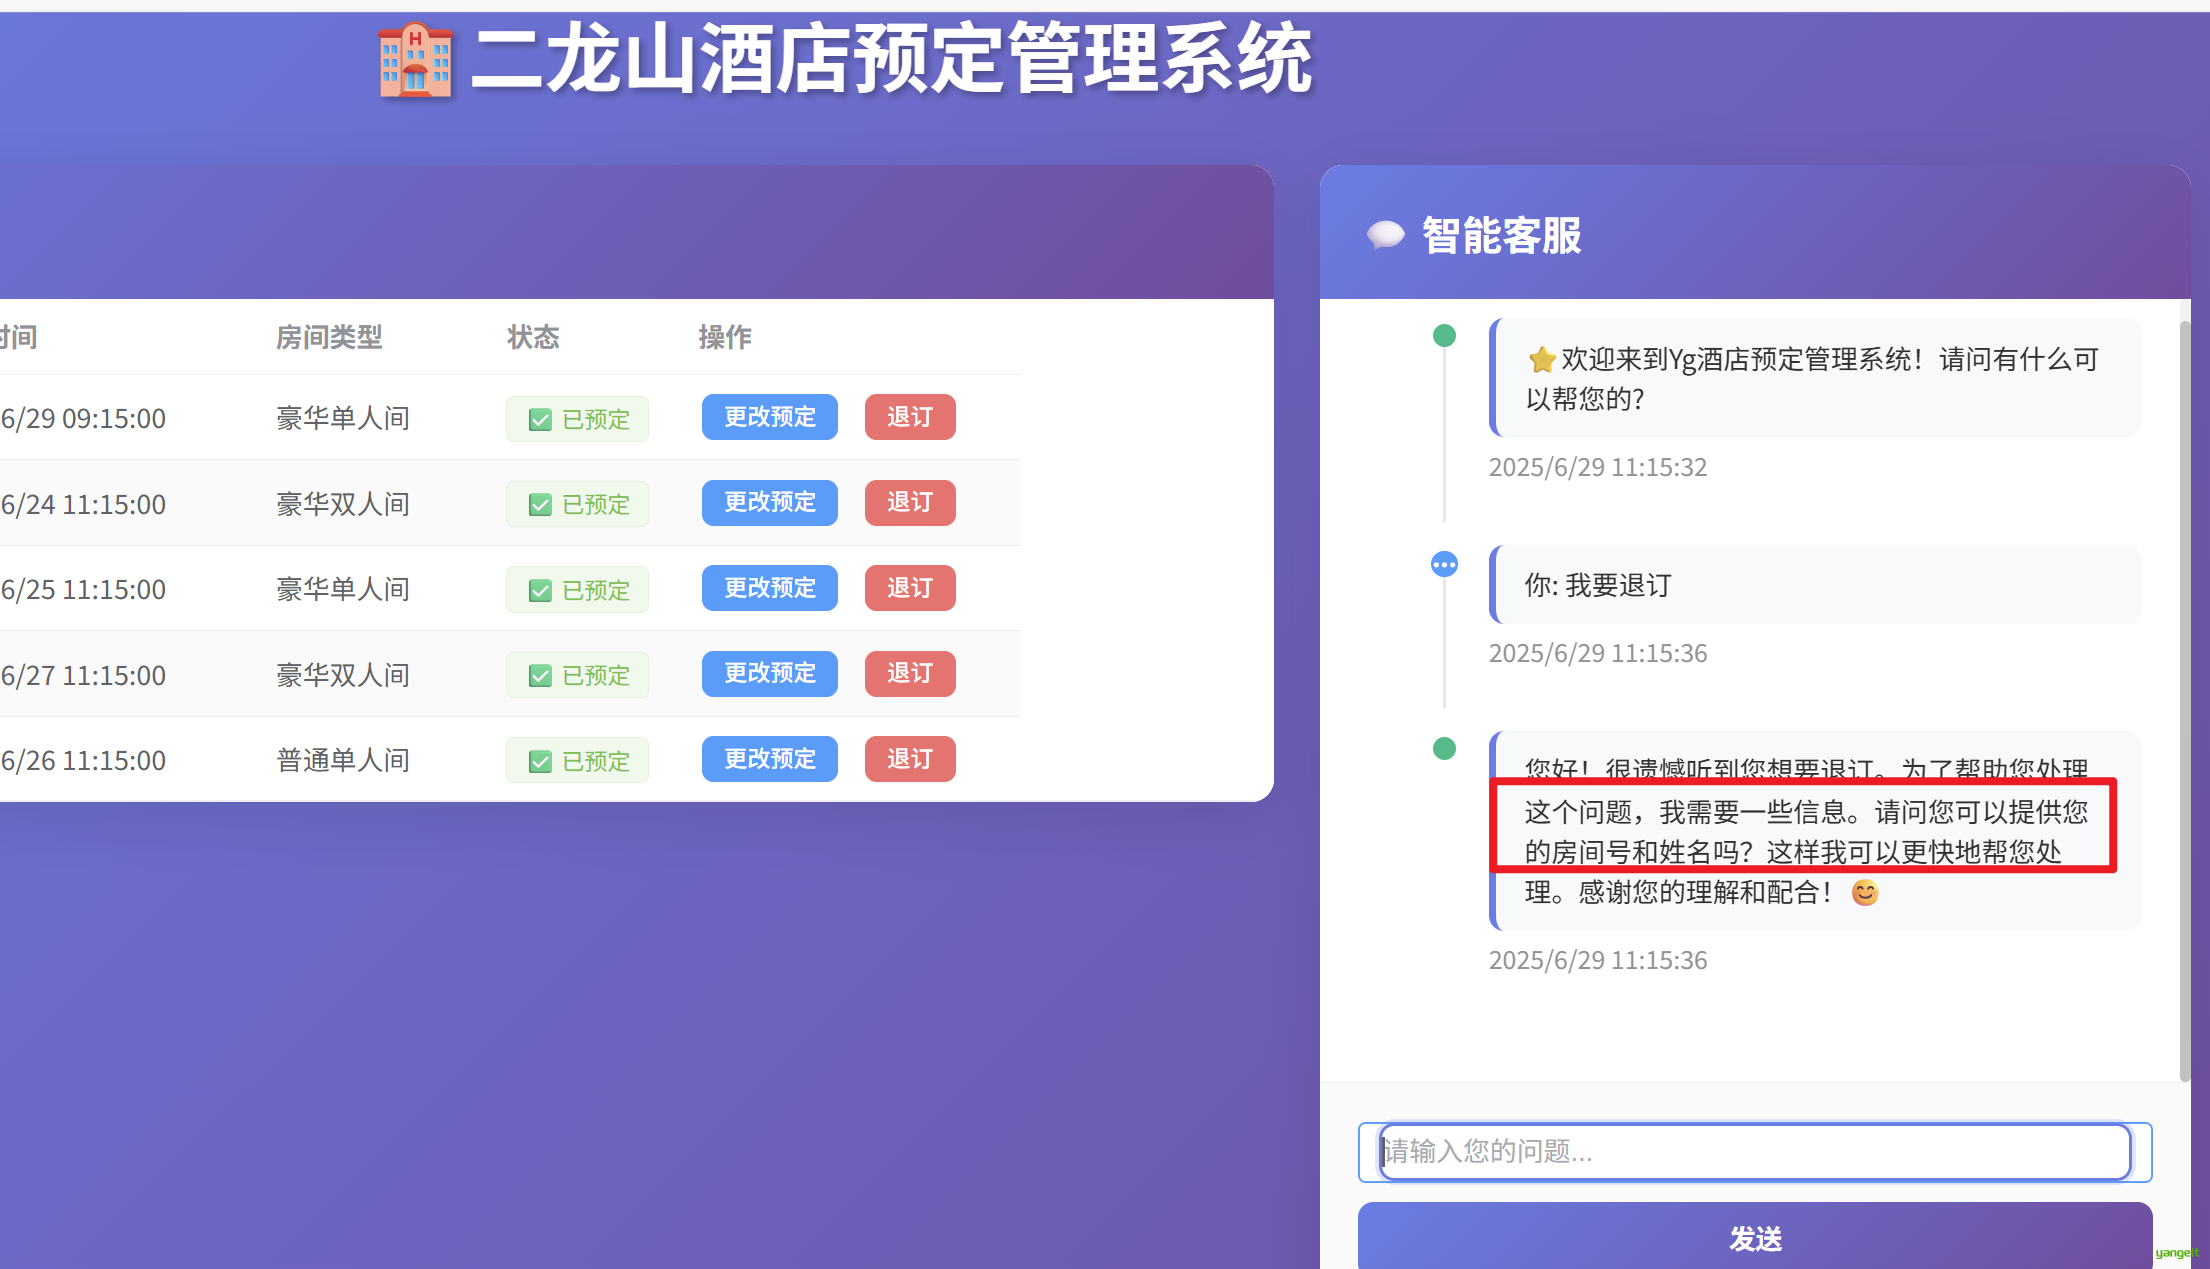This screenshot has width=2210, height=1269.
Task: Click the 豪华单人间 cell in the 6/25 row
Action: pos(343,589)
